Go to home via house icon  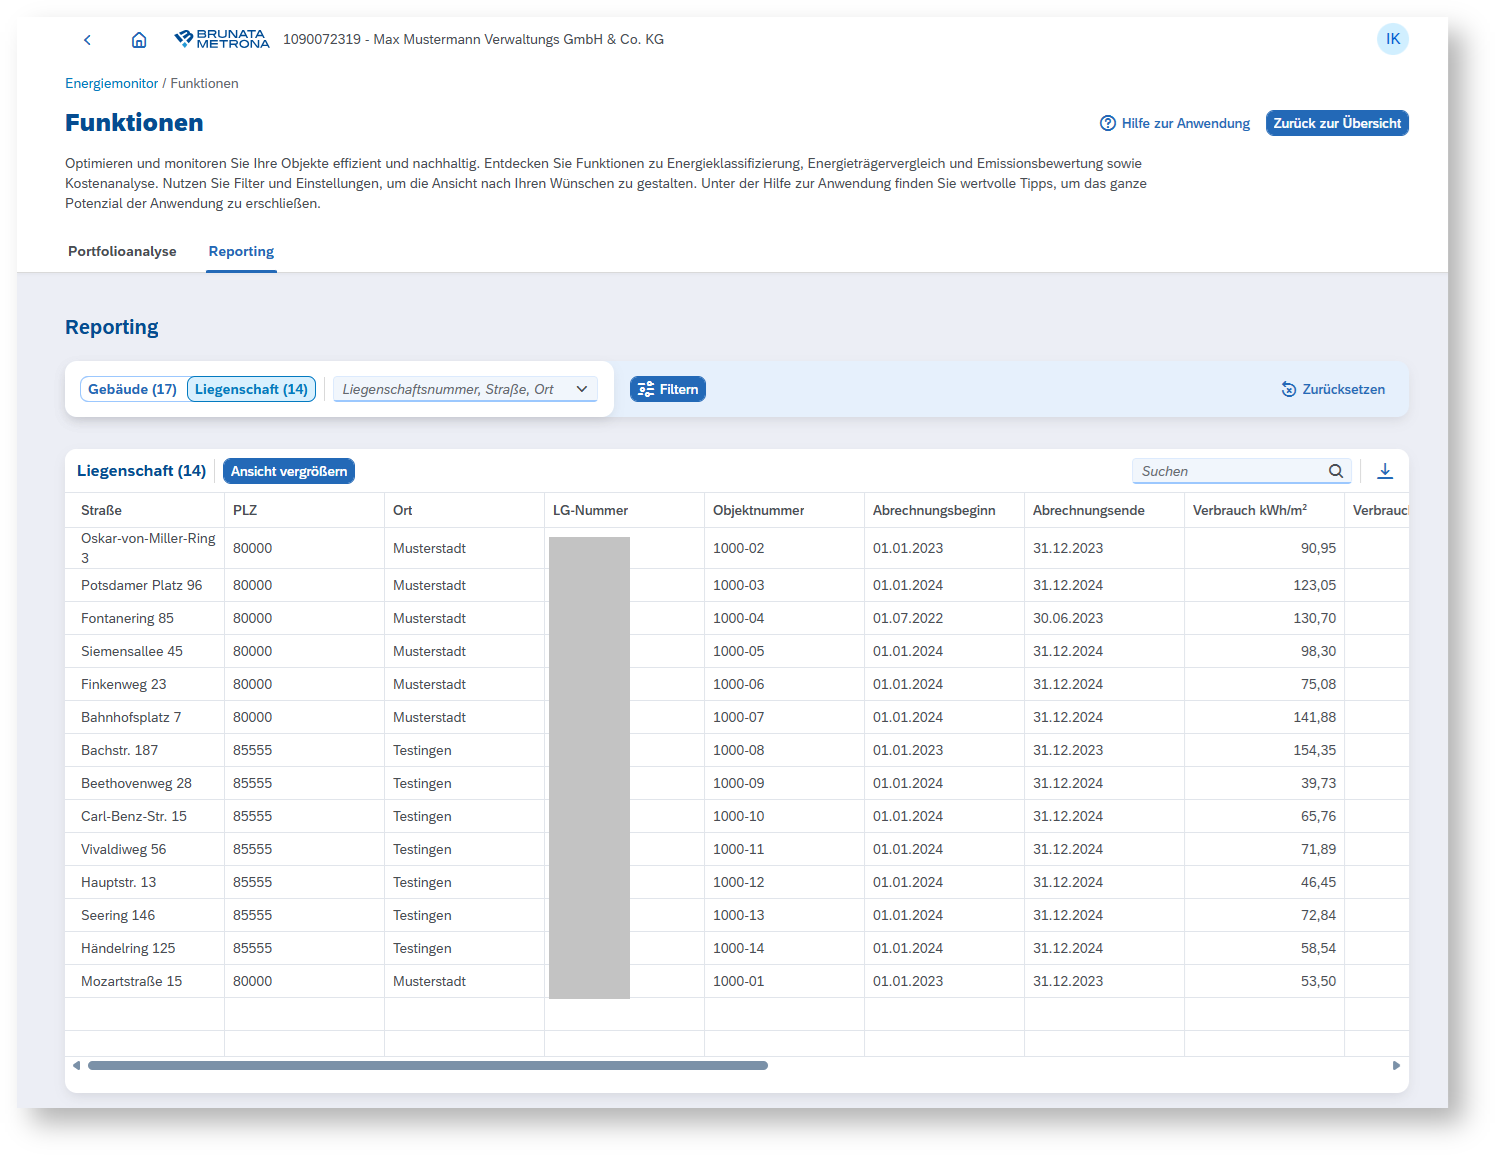point(139,40)
